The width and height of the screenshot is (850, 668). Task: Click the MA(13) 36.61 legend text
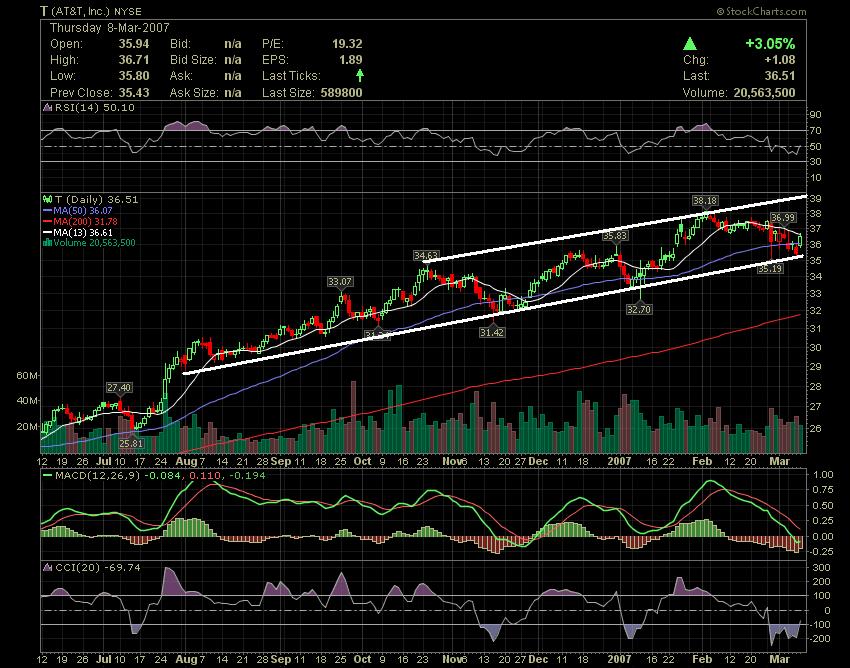(x=82, y=233)
